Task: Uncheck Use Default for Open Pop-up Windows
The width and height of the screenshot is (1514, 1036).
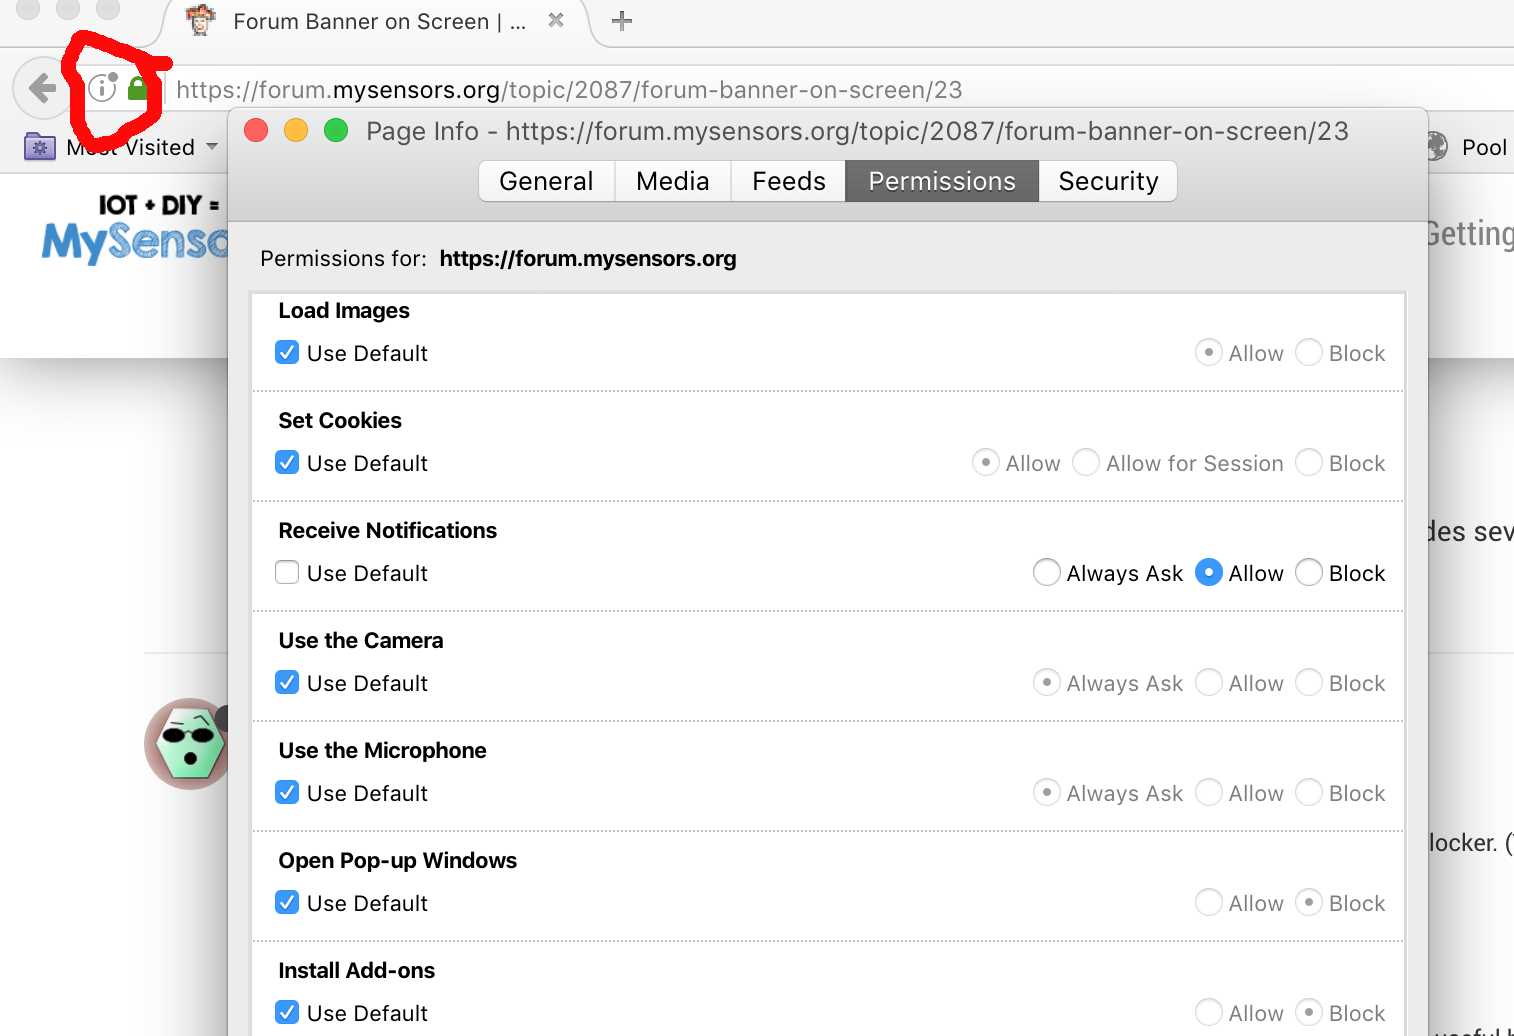Action: click(287, 903)
